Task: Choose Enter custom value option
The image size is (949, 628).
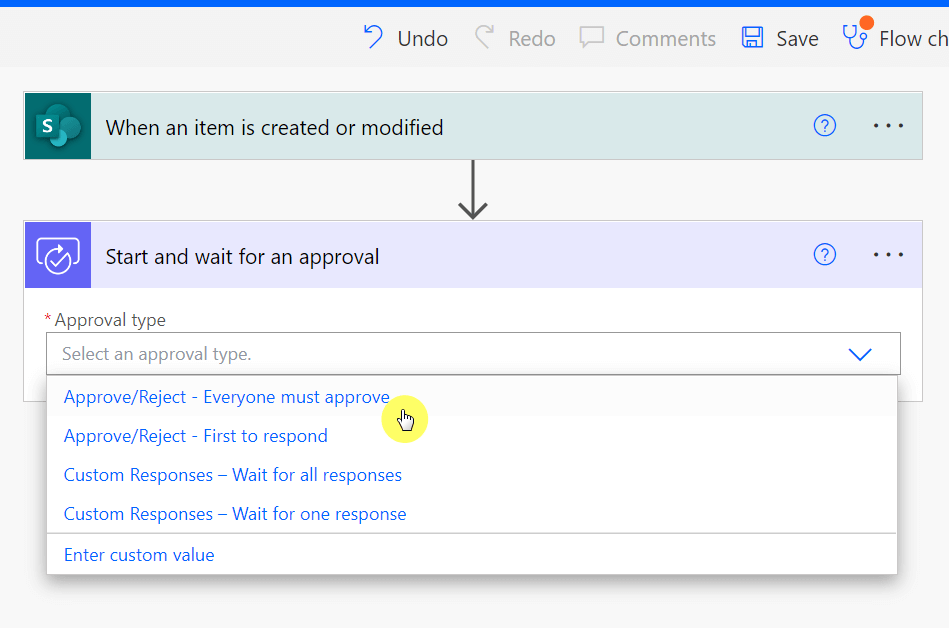Action: 471,555
